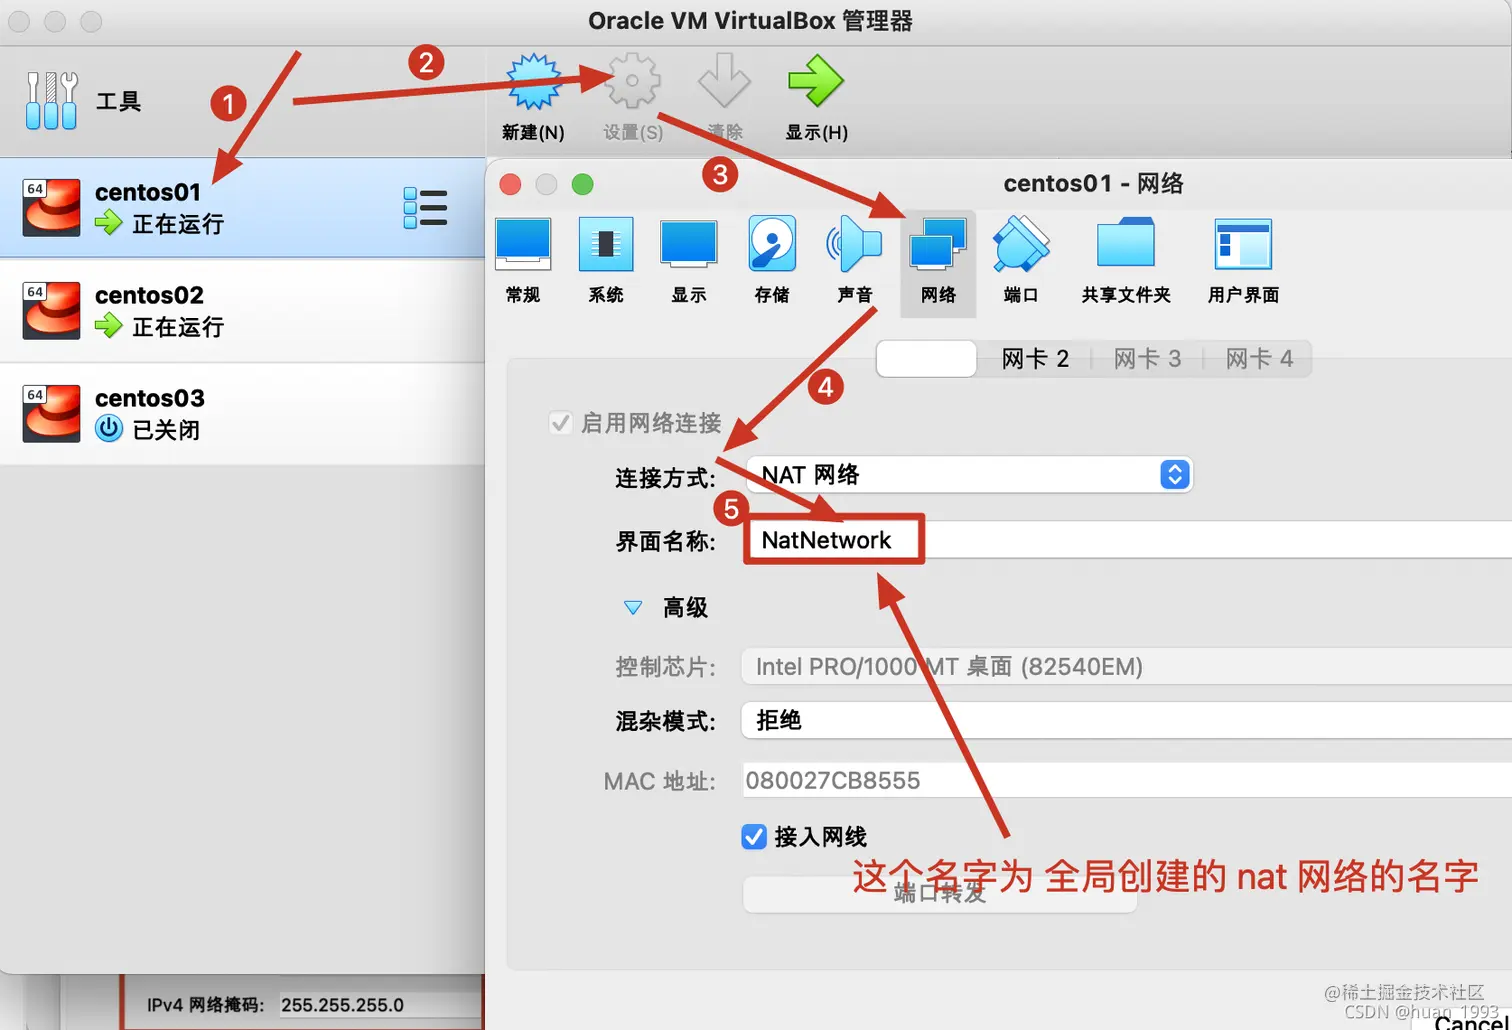The height and width of the screenshot is (1030, 1512).
Task: Open 混杂模式 拒绝 dropdown
Action: pos(1127,721)
